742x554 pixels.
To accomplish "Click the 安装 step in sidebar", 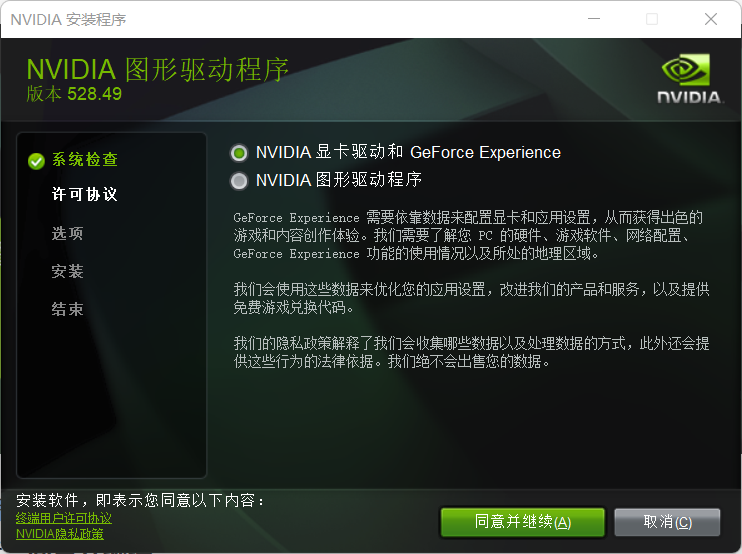I will click(68, 271).
